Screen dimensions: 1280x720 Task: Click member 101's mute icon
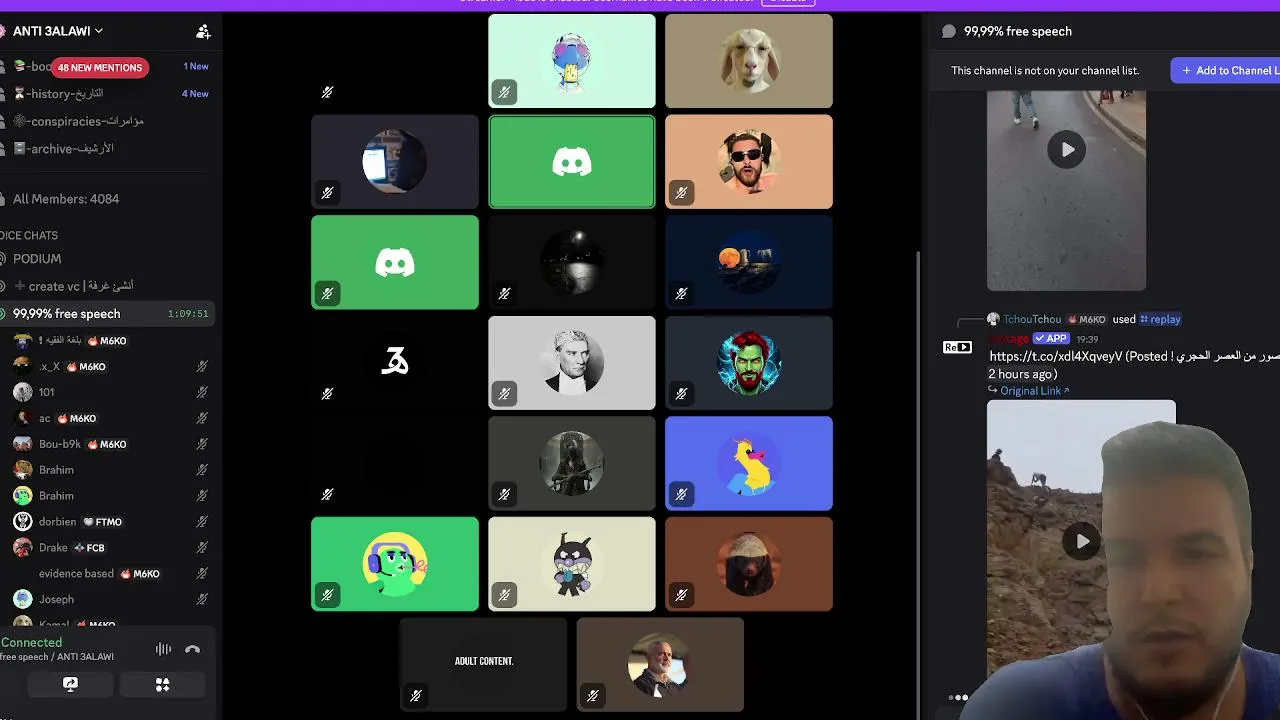202,393
